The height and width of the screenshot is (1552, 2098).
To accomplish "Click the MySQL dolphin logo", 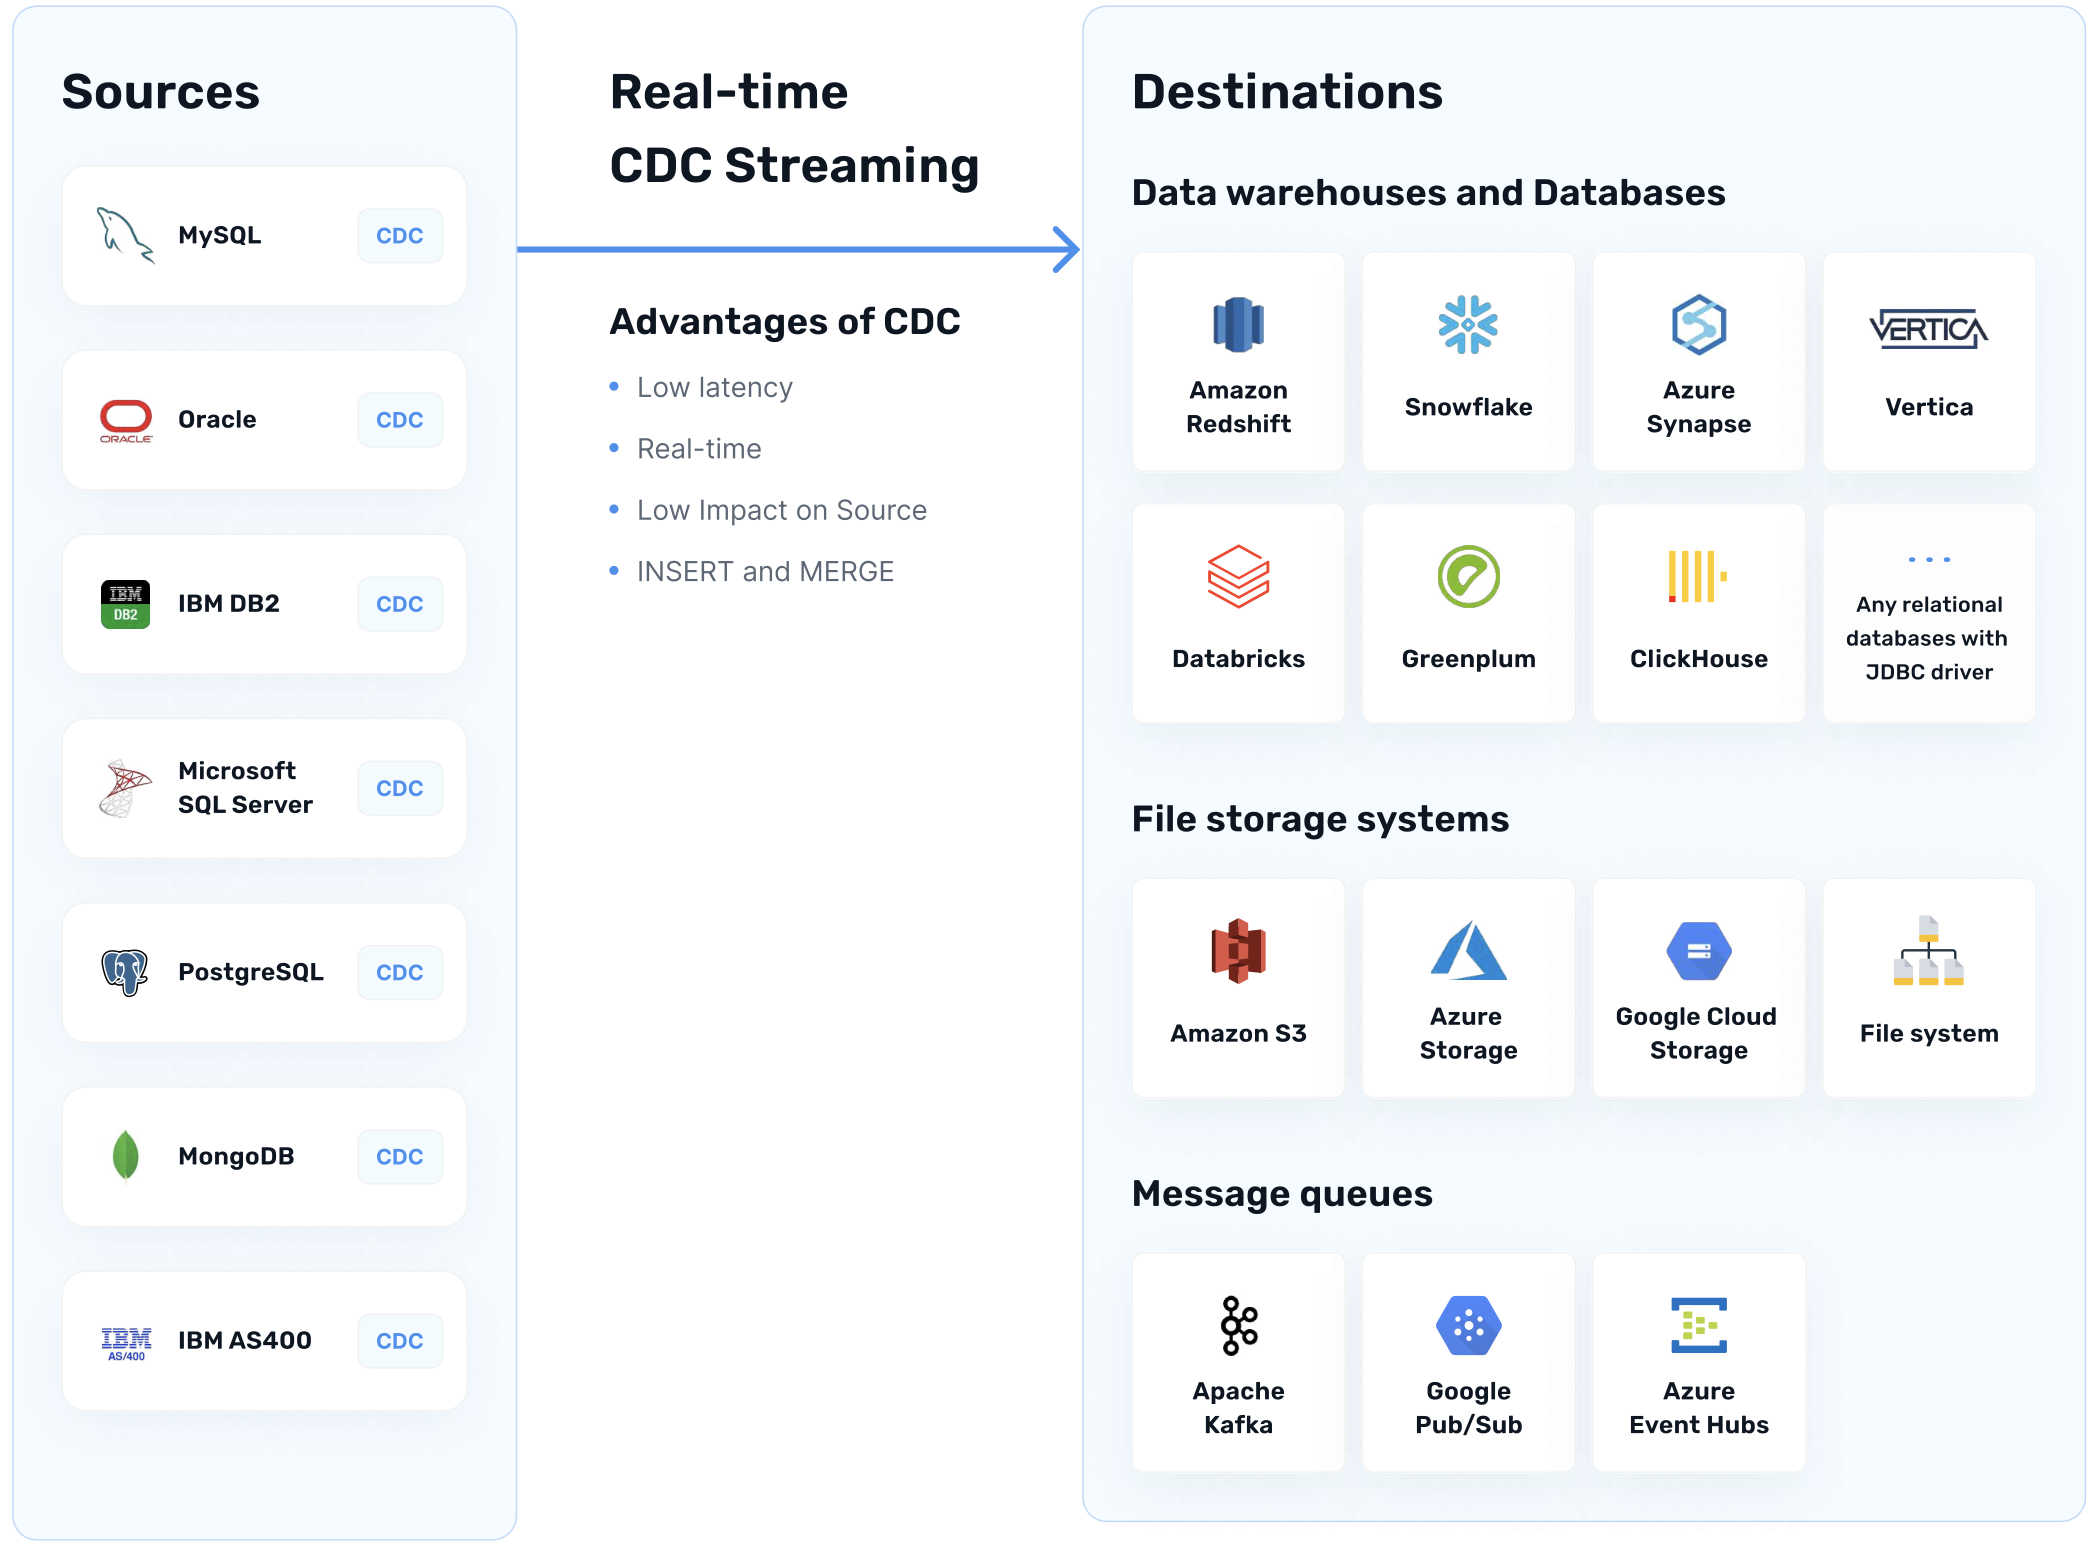I will click(x=125, y=235).
